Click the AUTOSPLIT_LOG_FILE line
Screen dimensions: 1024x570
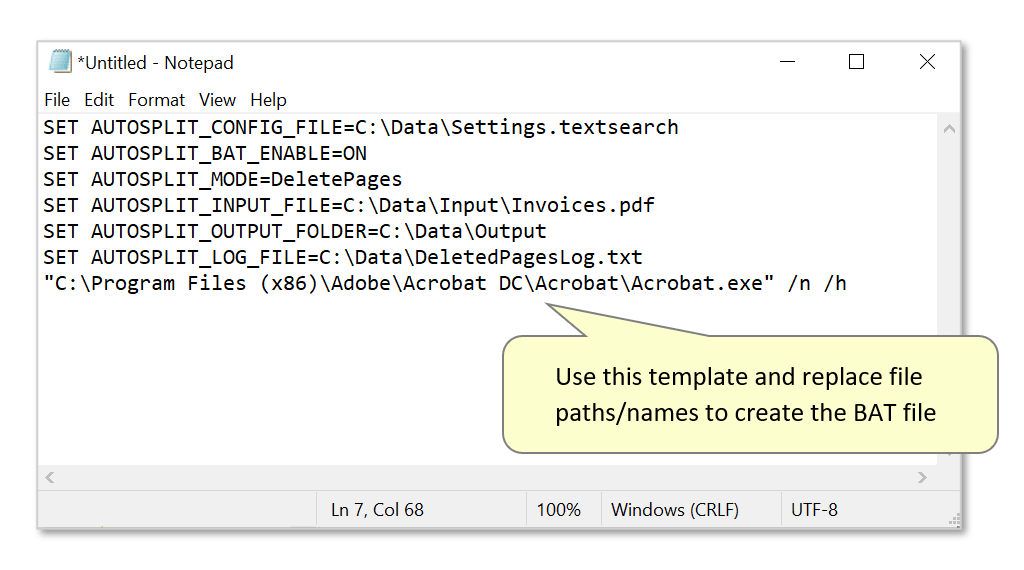(343, 258)
